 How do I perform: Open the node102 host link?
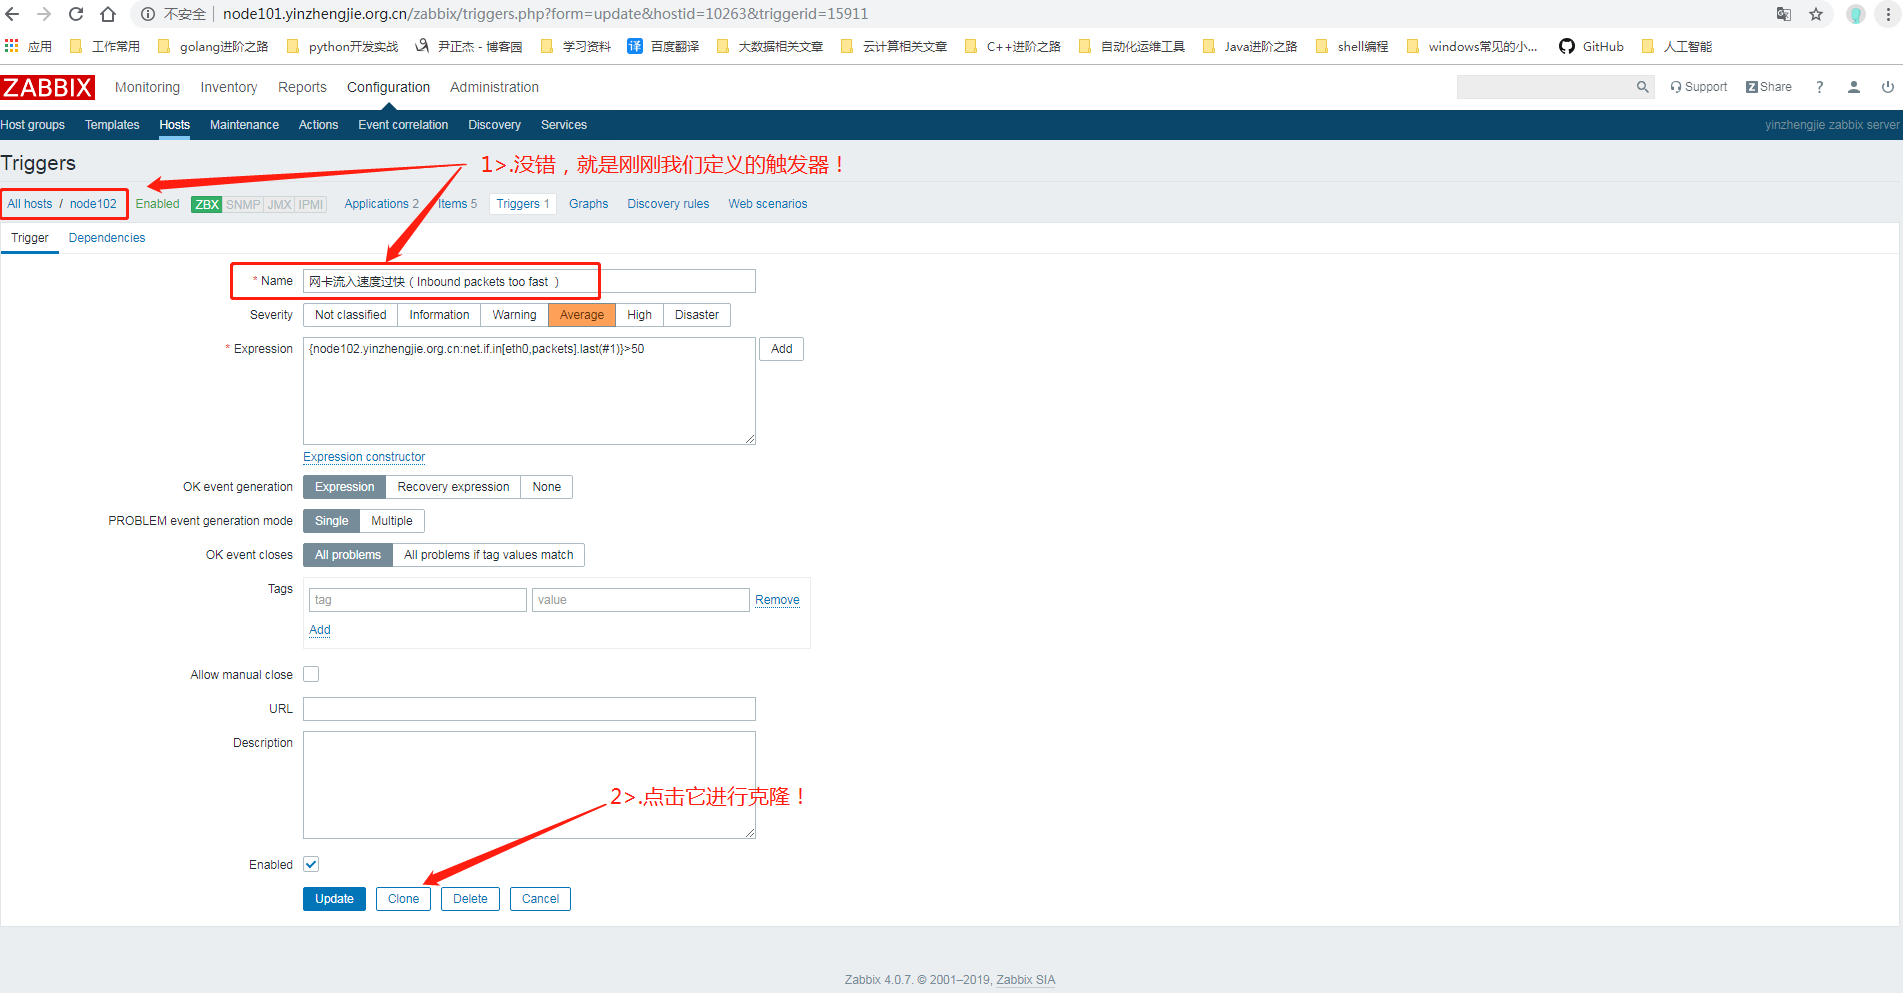(x=93, y=204)
